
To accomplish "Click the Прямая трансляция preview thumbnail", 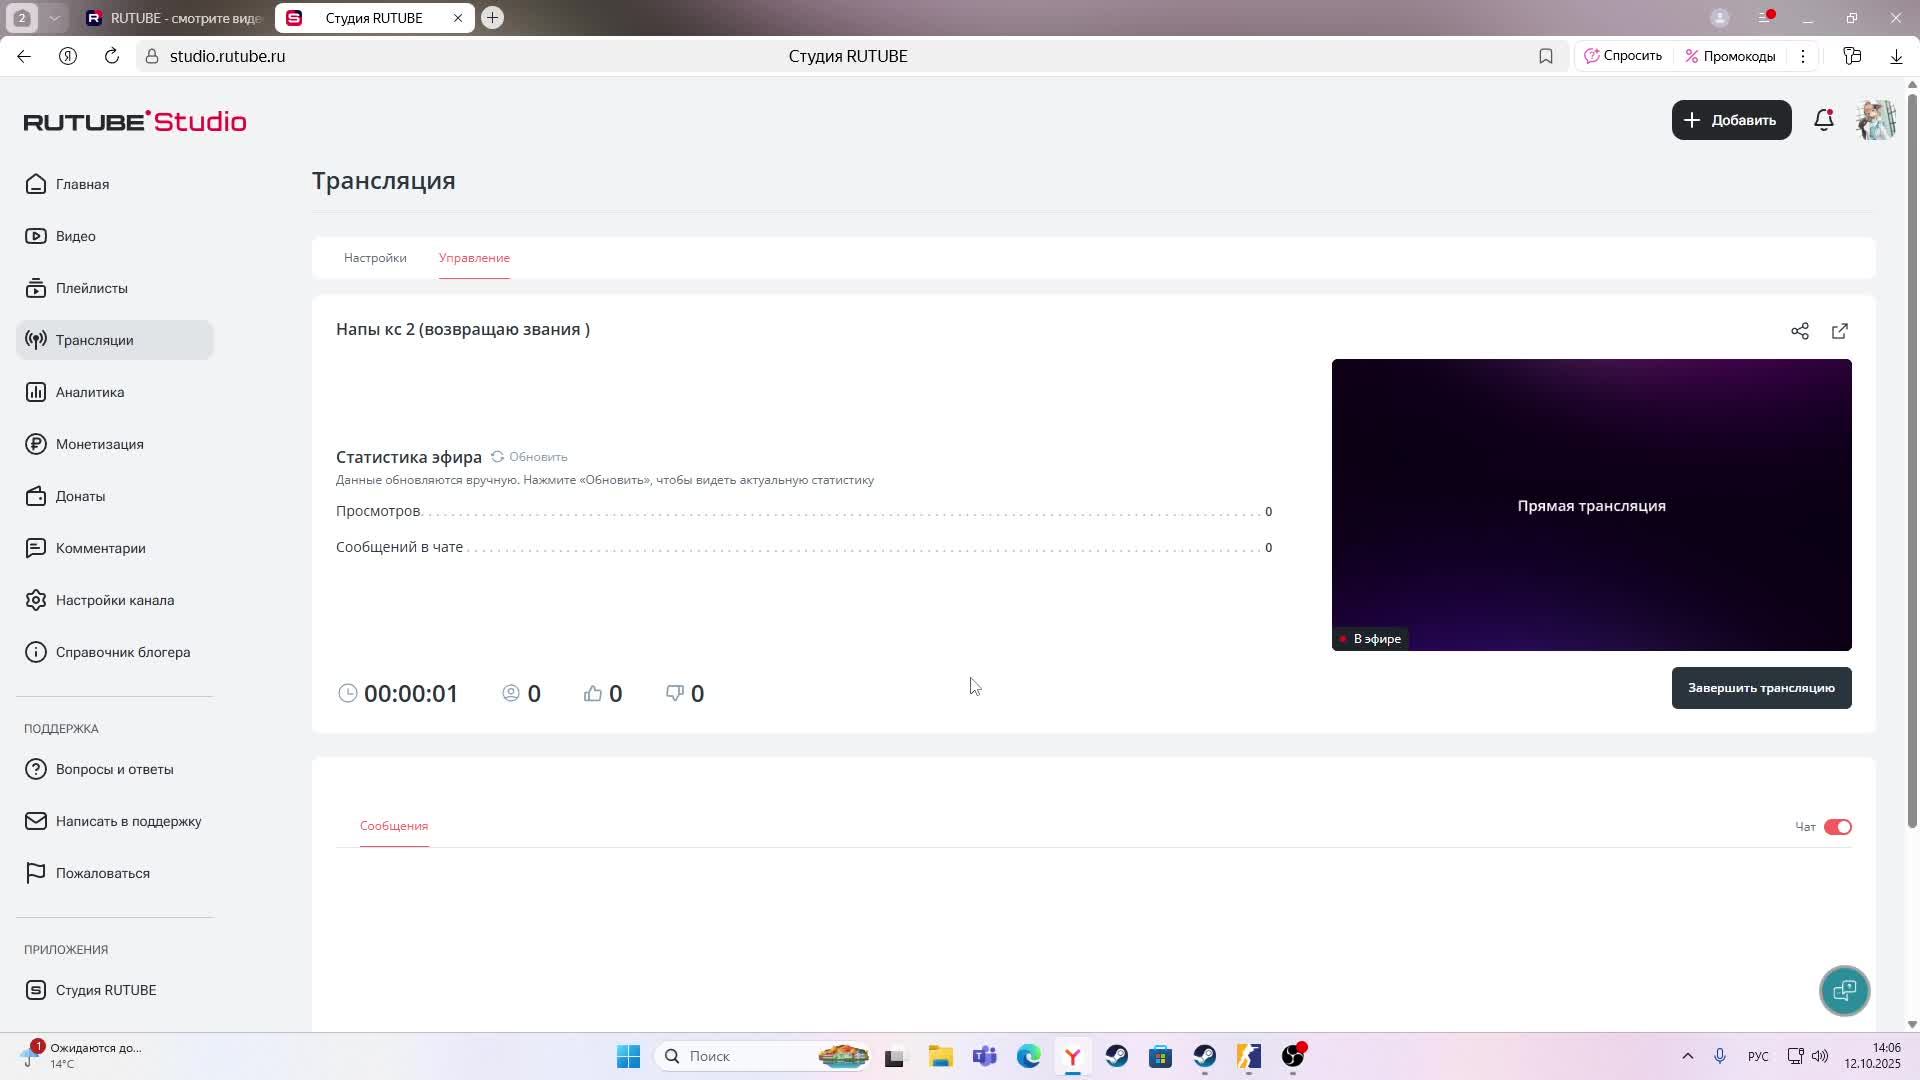I will pos(1591,505).
